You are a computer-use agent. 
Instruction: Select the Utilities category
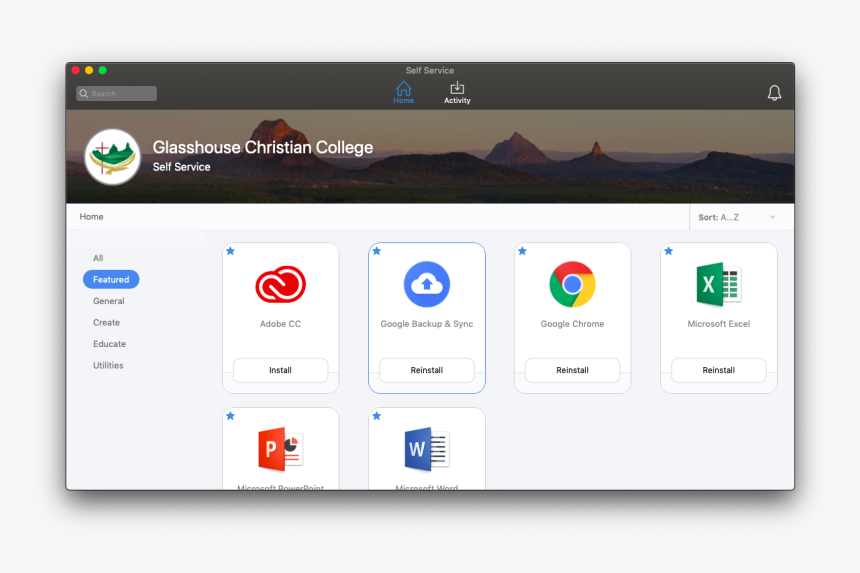click(x=108, y=365)
